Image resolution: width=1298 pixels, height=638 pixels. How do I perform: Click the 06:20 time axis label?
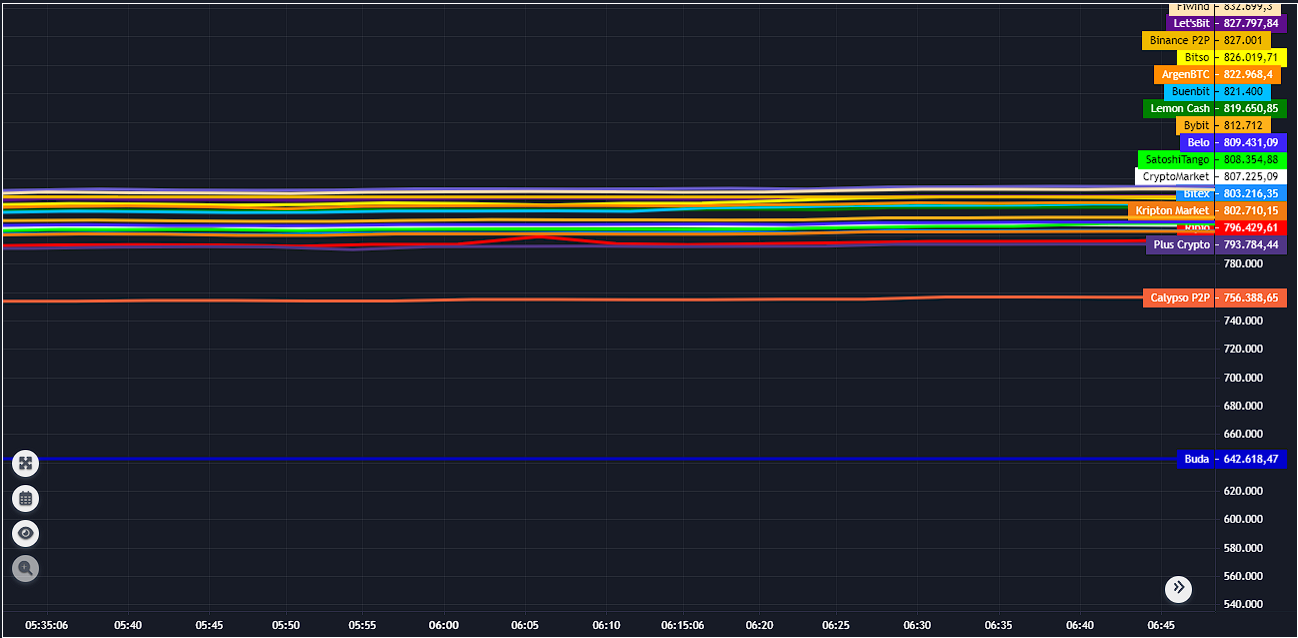[x=759, y=625]
